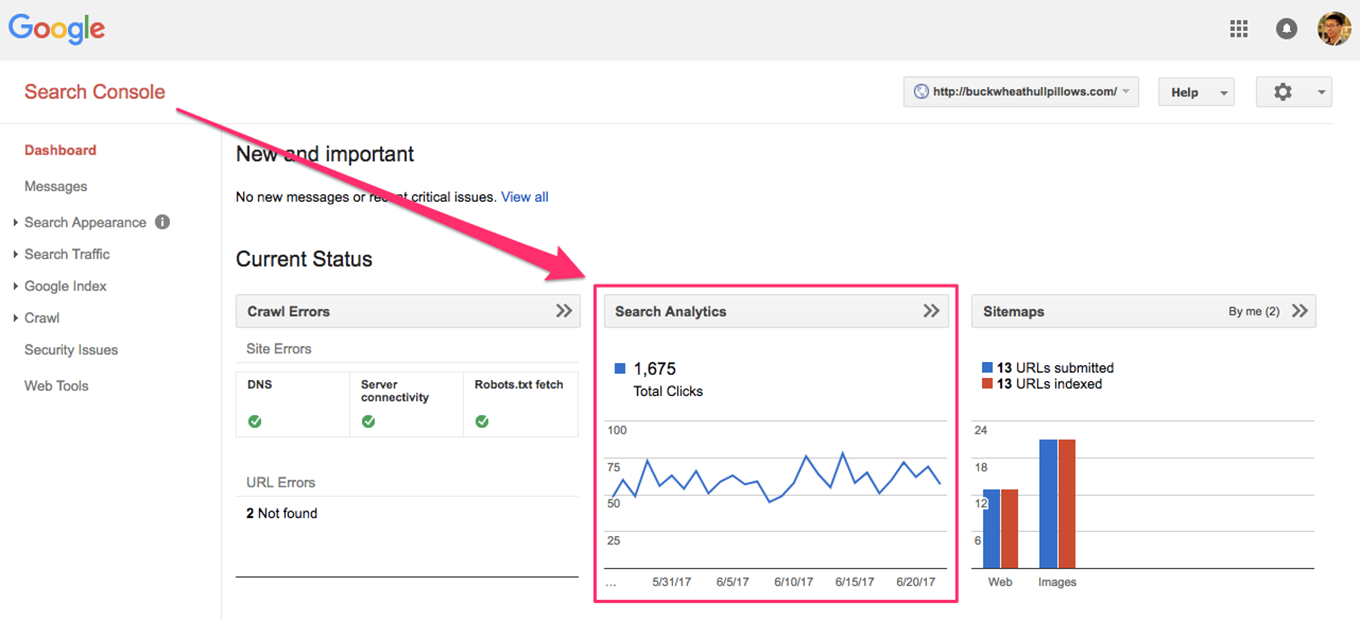1360x620 pixels.
Task: Open the Sitemaps panel header
Action: point(1143,311)
